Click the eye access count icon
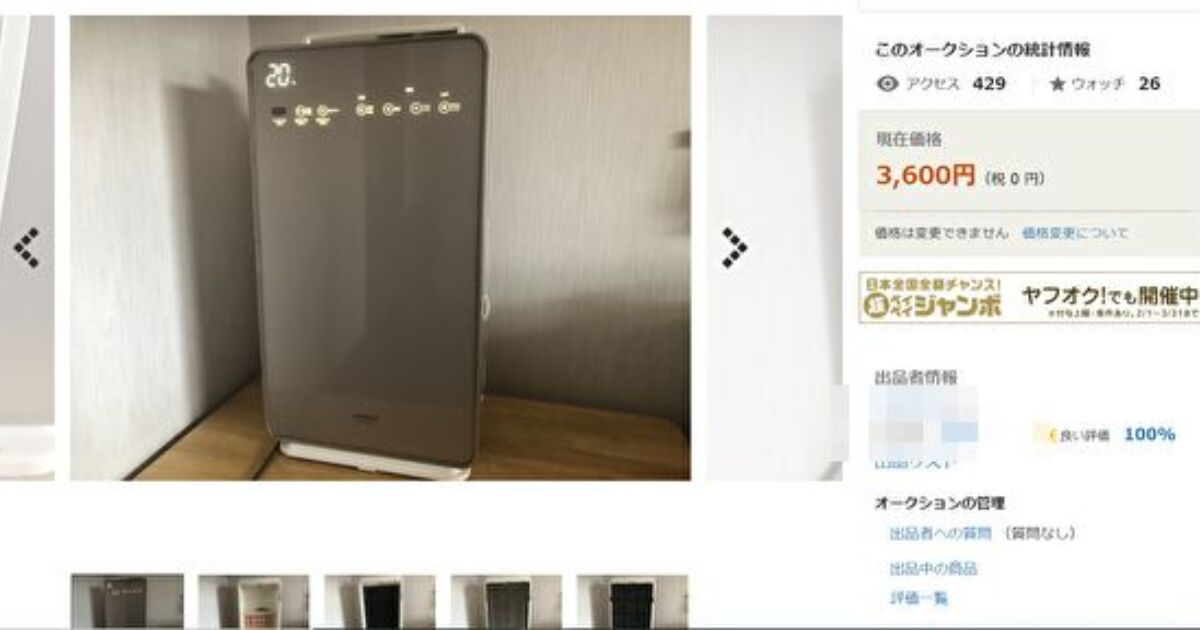This screenshot has width=1200, height=630. pos(887,84)
